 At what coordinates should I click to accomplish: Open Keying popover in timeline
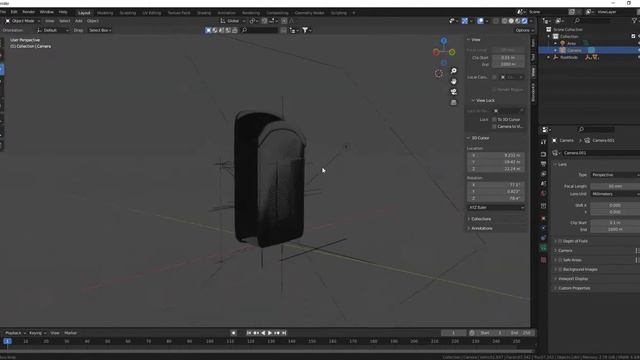click(37, 333)
